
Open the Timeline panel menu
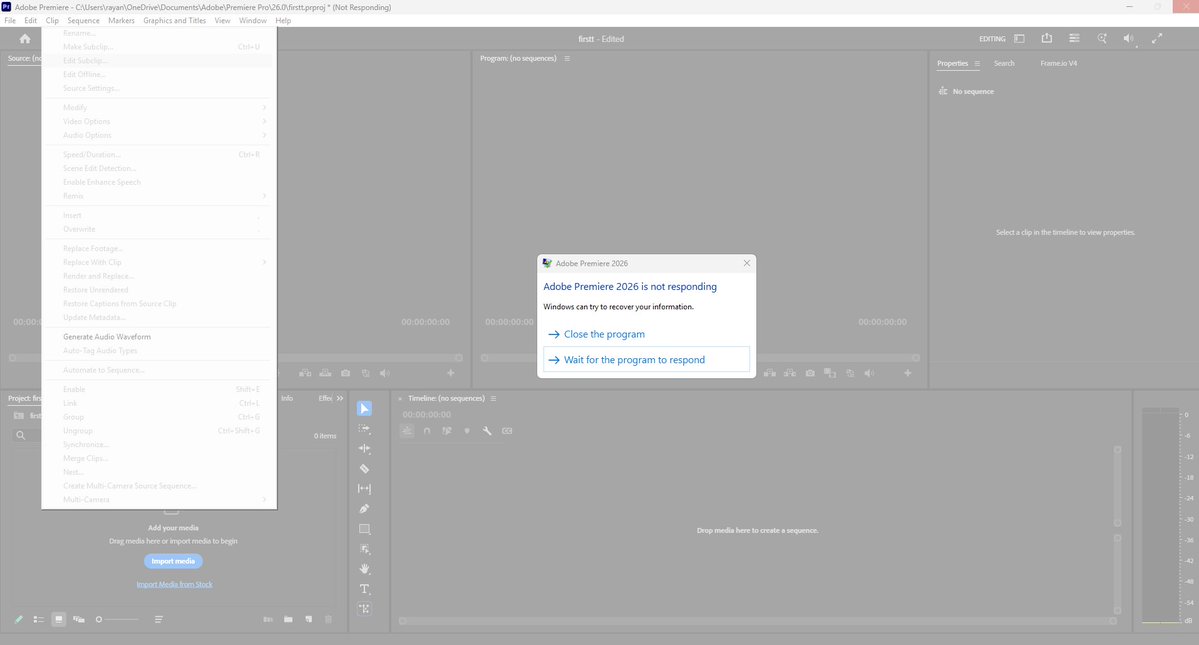(493, 398)
